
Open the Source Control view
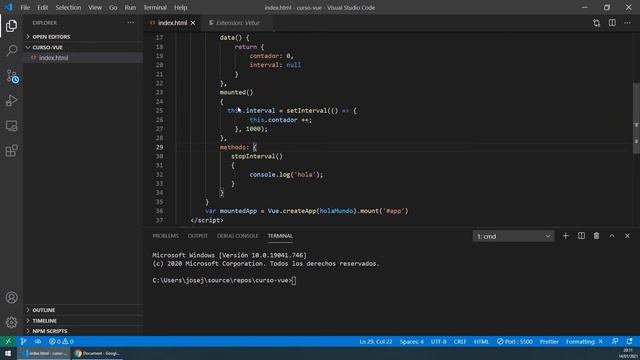[x=11, y=76]
